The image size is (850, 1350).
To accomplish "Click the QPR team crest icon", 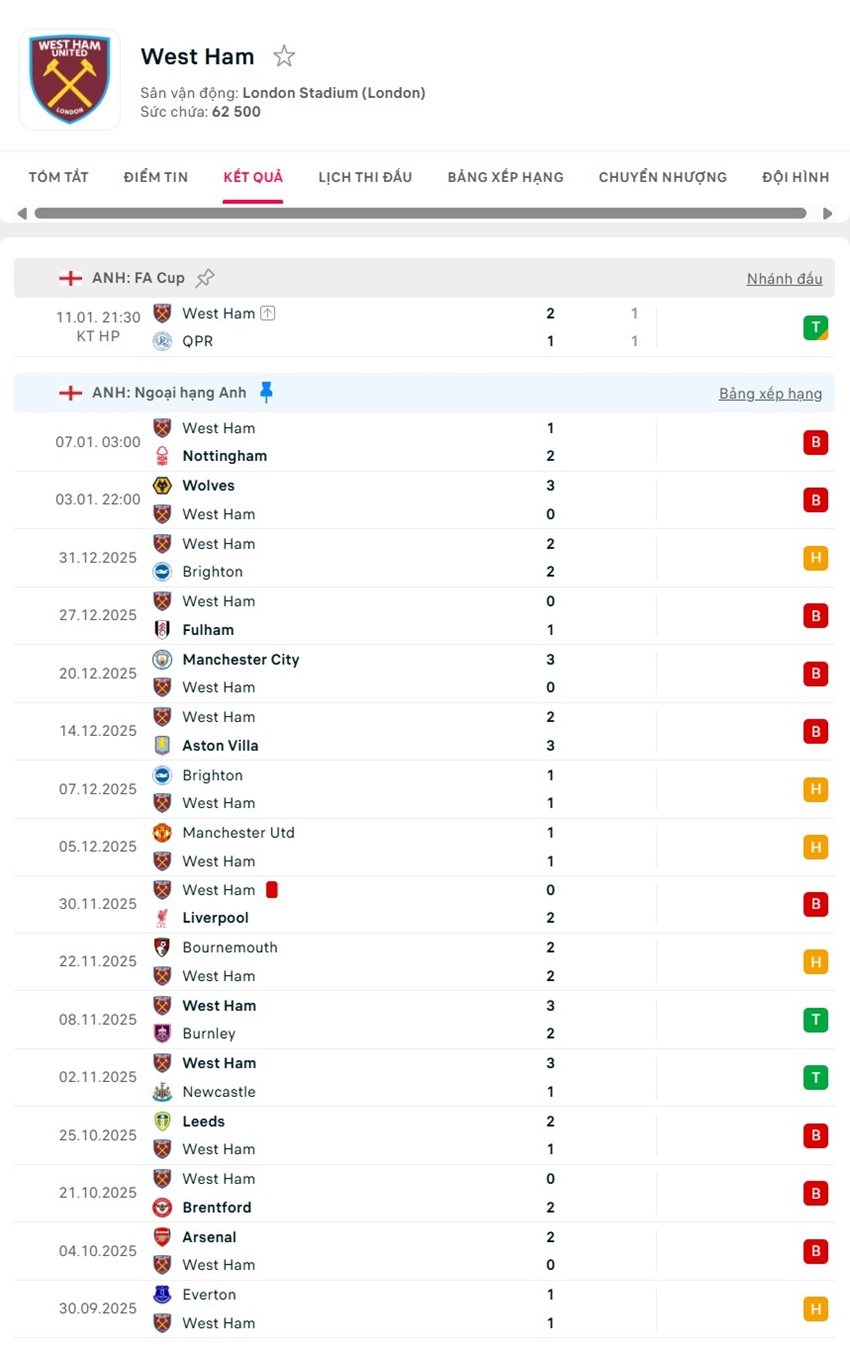I will (x=162, y=340).
